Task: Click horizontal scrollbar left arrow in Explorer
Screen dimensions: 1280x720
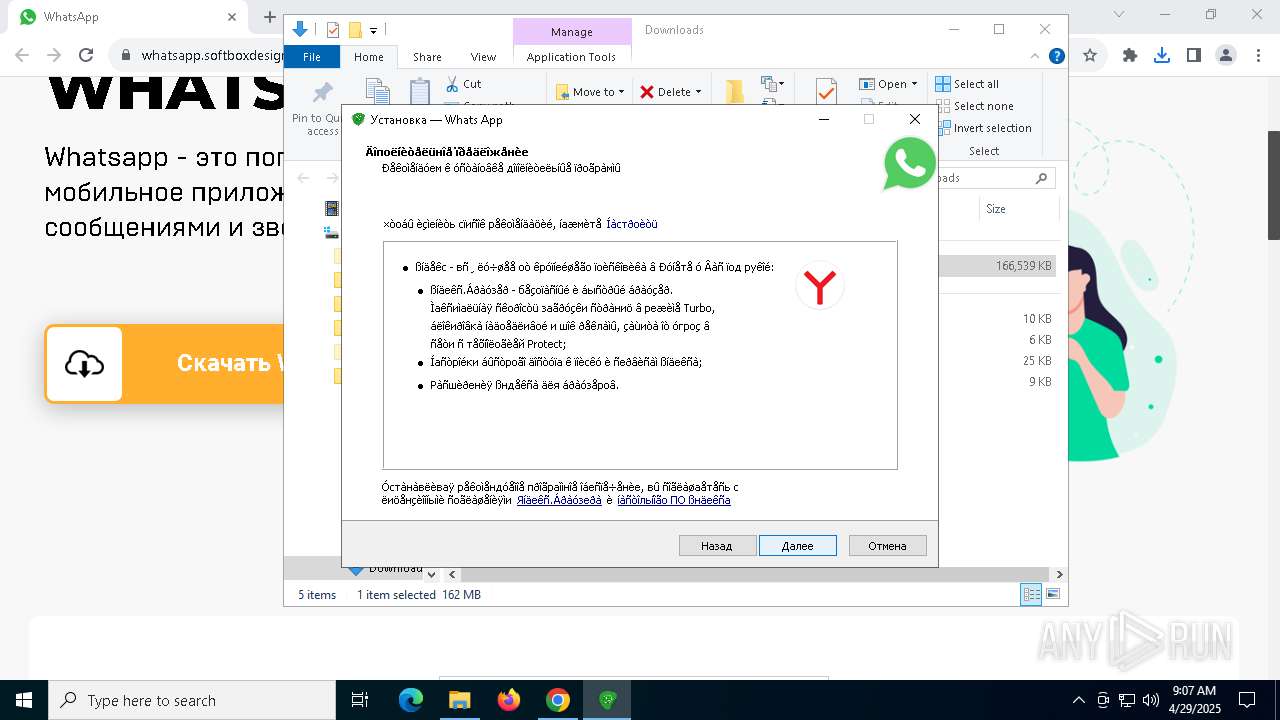Action: tap(452, 575)
